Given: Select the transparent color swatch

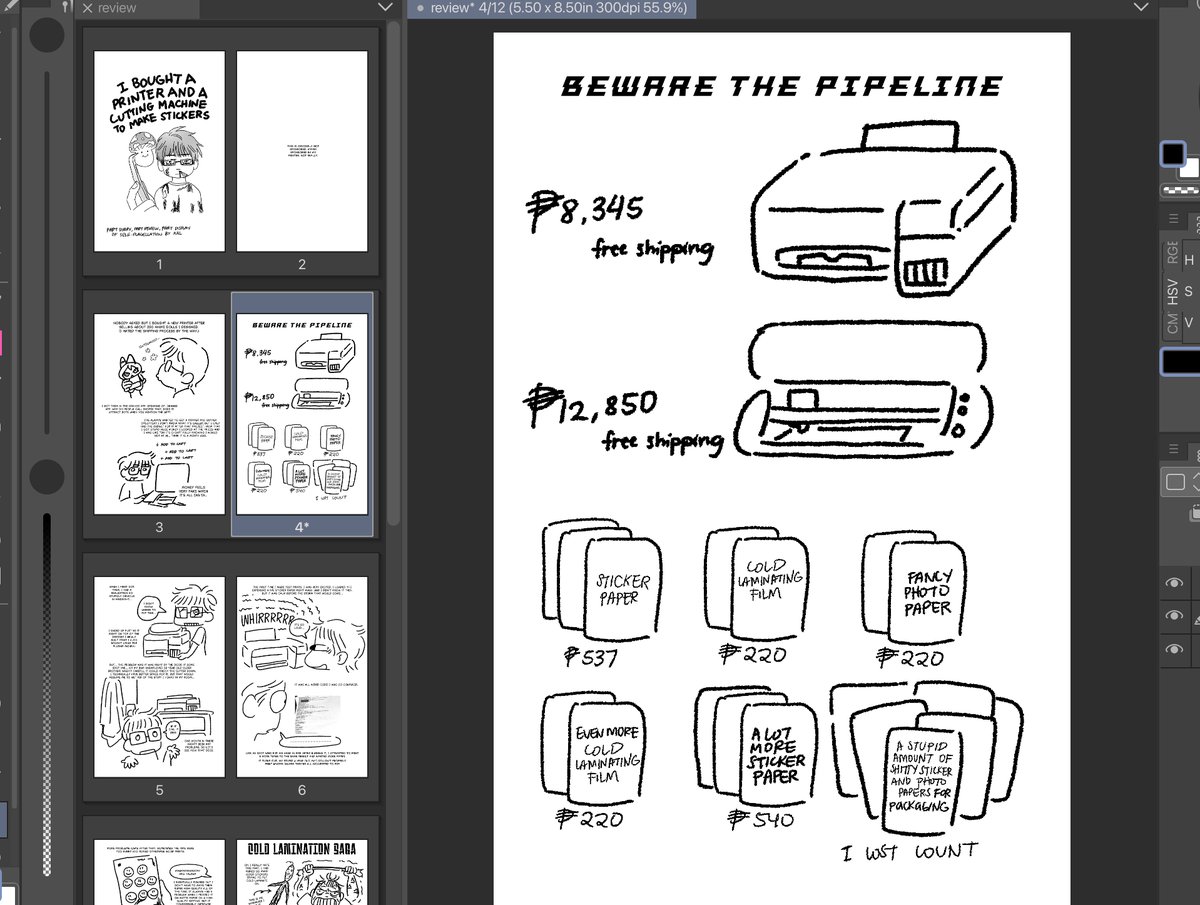Looking at the screenshot, I should 1179,190.
